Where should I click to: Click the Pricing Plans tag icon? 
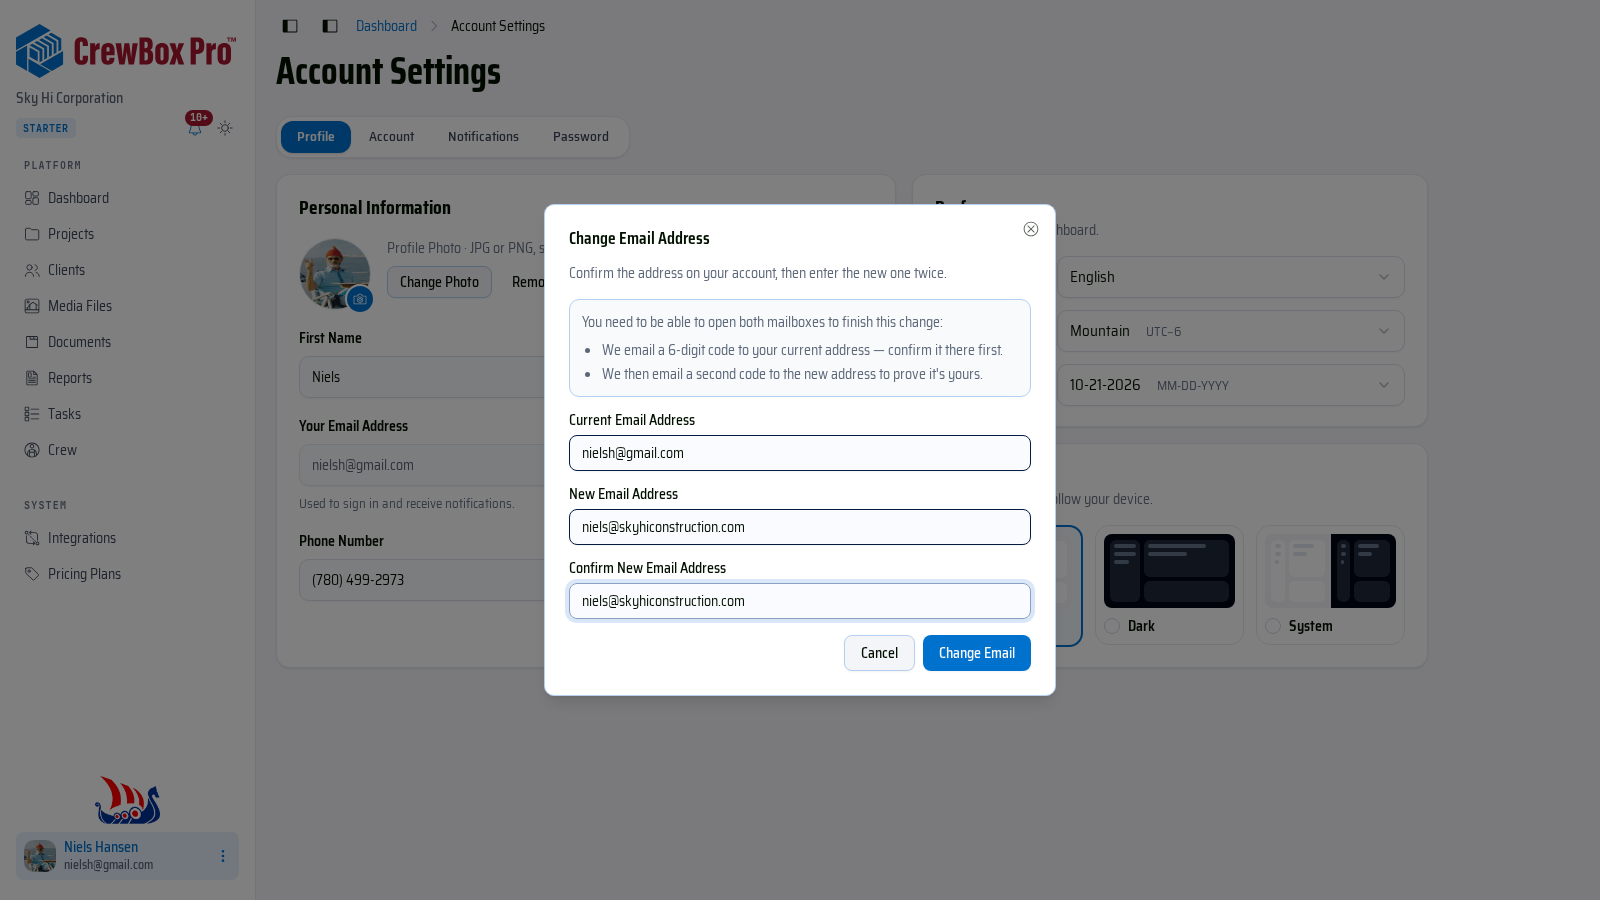(32, 574)
